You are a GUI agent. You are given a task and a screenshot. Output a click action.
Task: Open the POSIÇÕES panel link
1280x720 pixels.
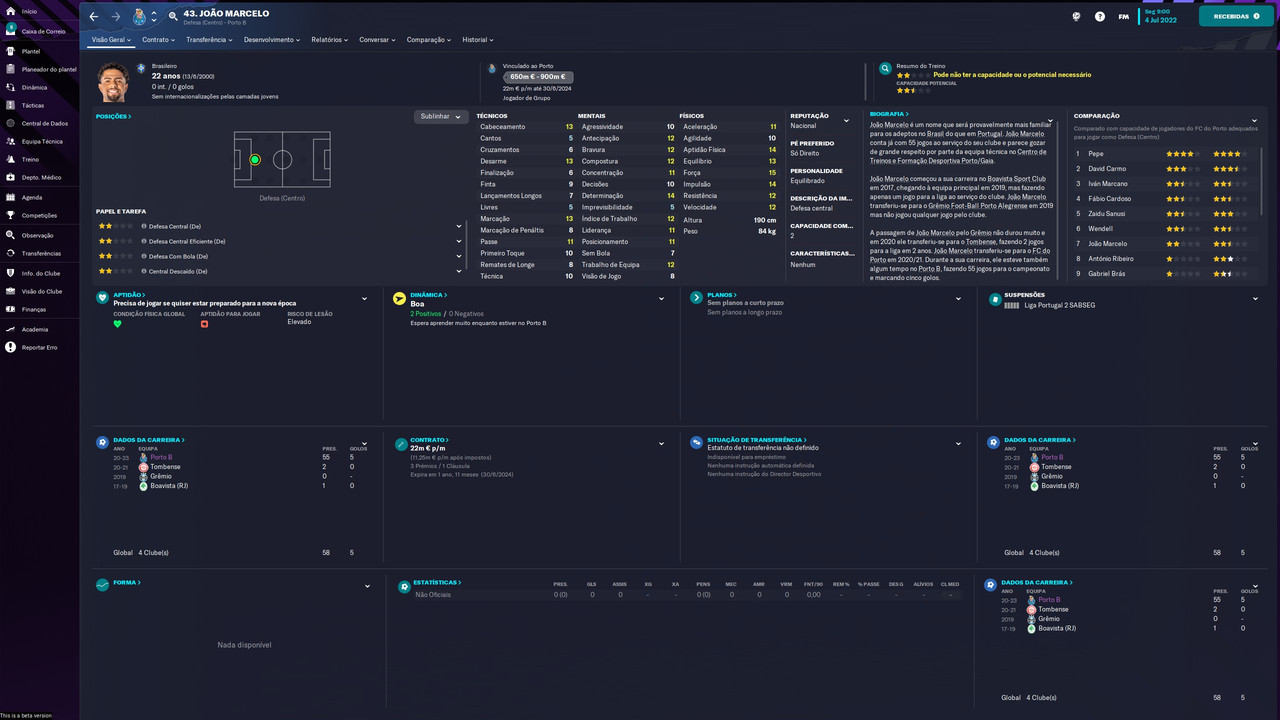113,116
